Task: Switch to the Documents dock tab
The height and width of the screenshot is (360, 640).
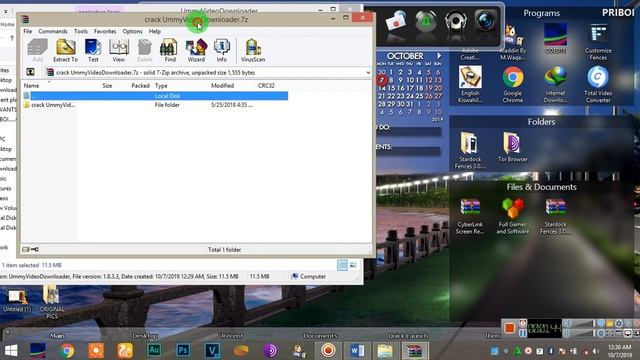Action: pos(320,336)
